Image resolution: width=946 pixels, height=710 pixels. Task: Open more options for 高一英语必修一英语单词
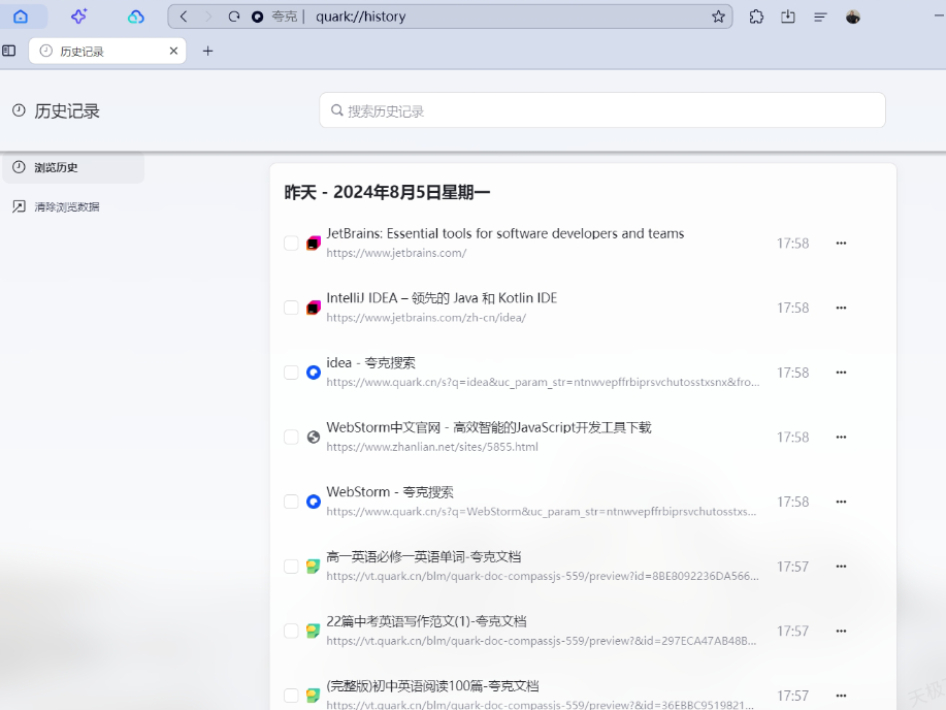(841, 566)
